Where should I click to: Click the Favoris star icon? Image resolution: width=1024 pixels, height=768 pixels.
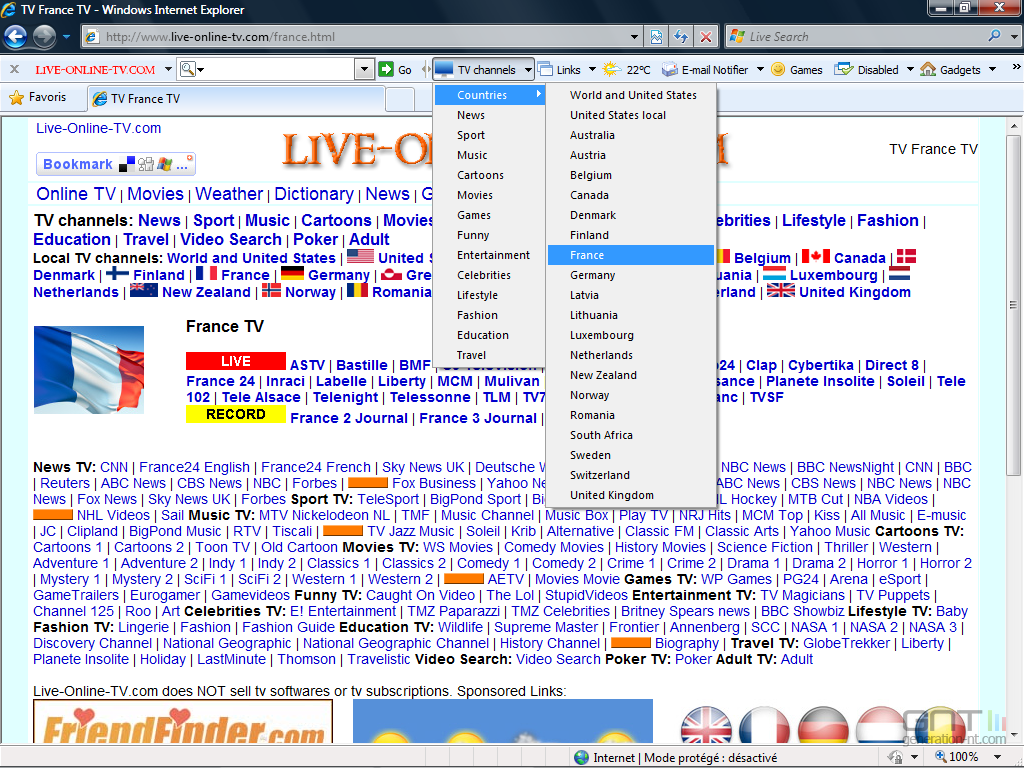coord(16,98)
